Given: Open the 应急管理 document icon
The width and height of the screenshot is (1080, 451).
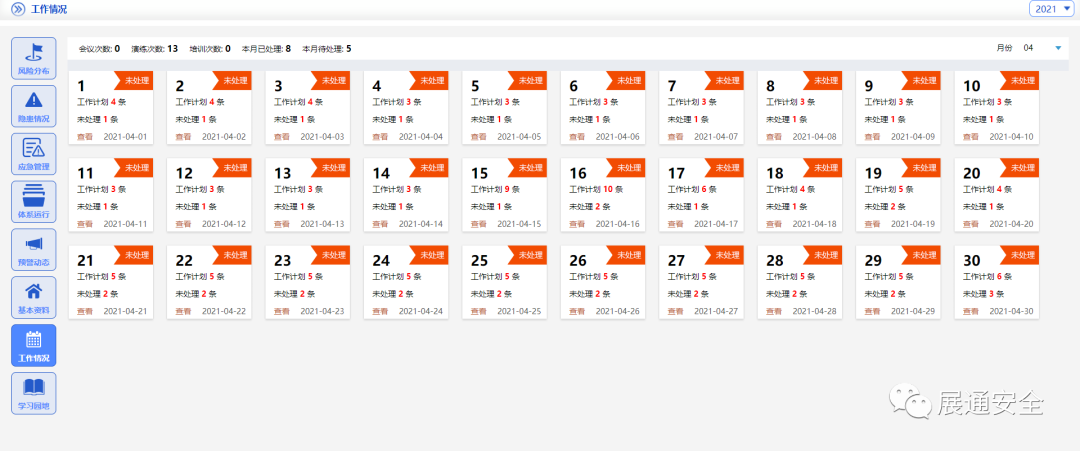Looking at the screenshot, I should [x=34, y=154].
